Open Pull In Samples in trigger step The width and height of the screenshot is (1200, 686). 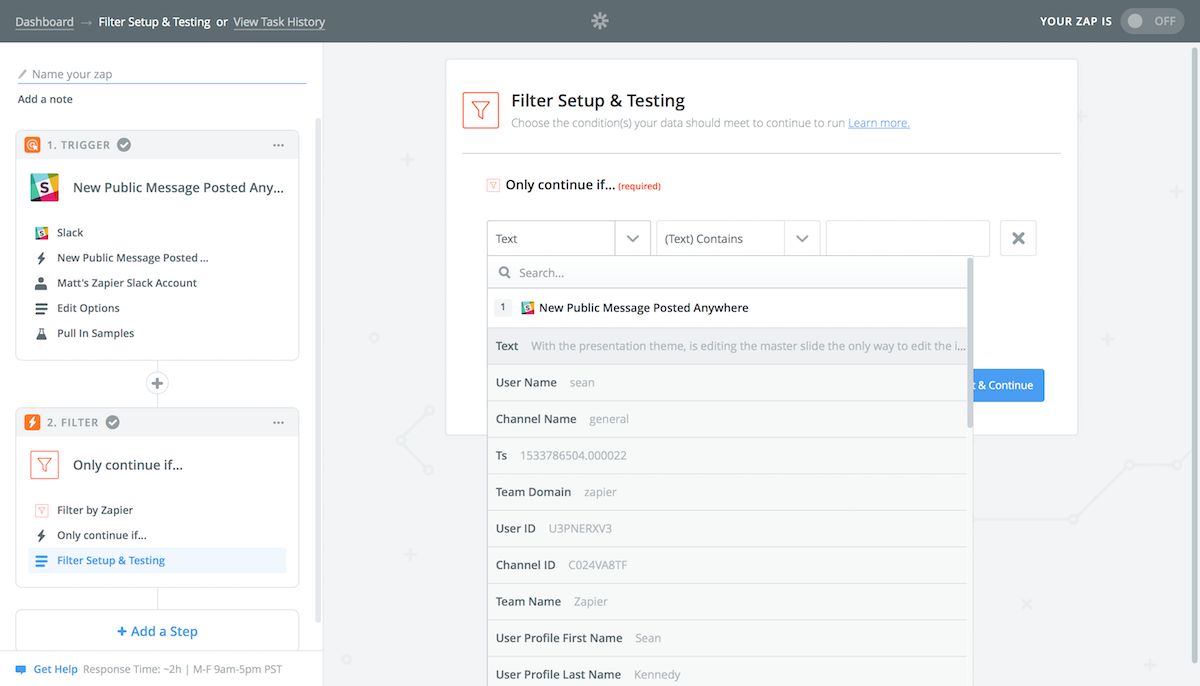pyautogui.click(x=95, y=333)
